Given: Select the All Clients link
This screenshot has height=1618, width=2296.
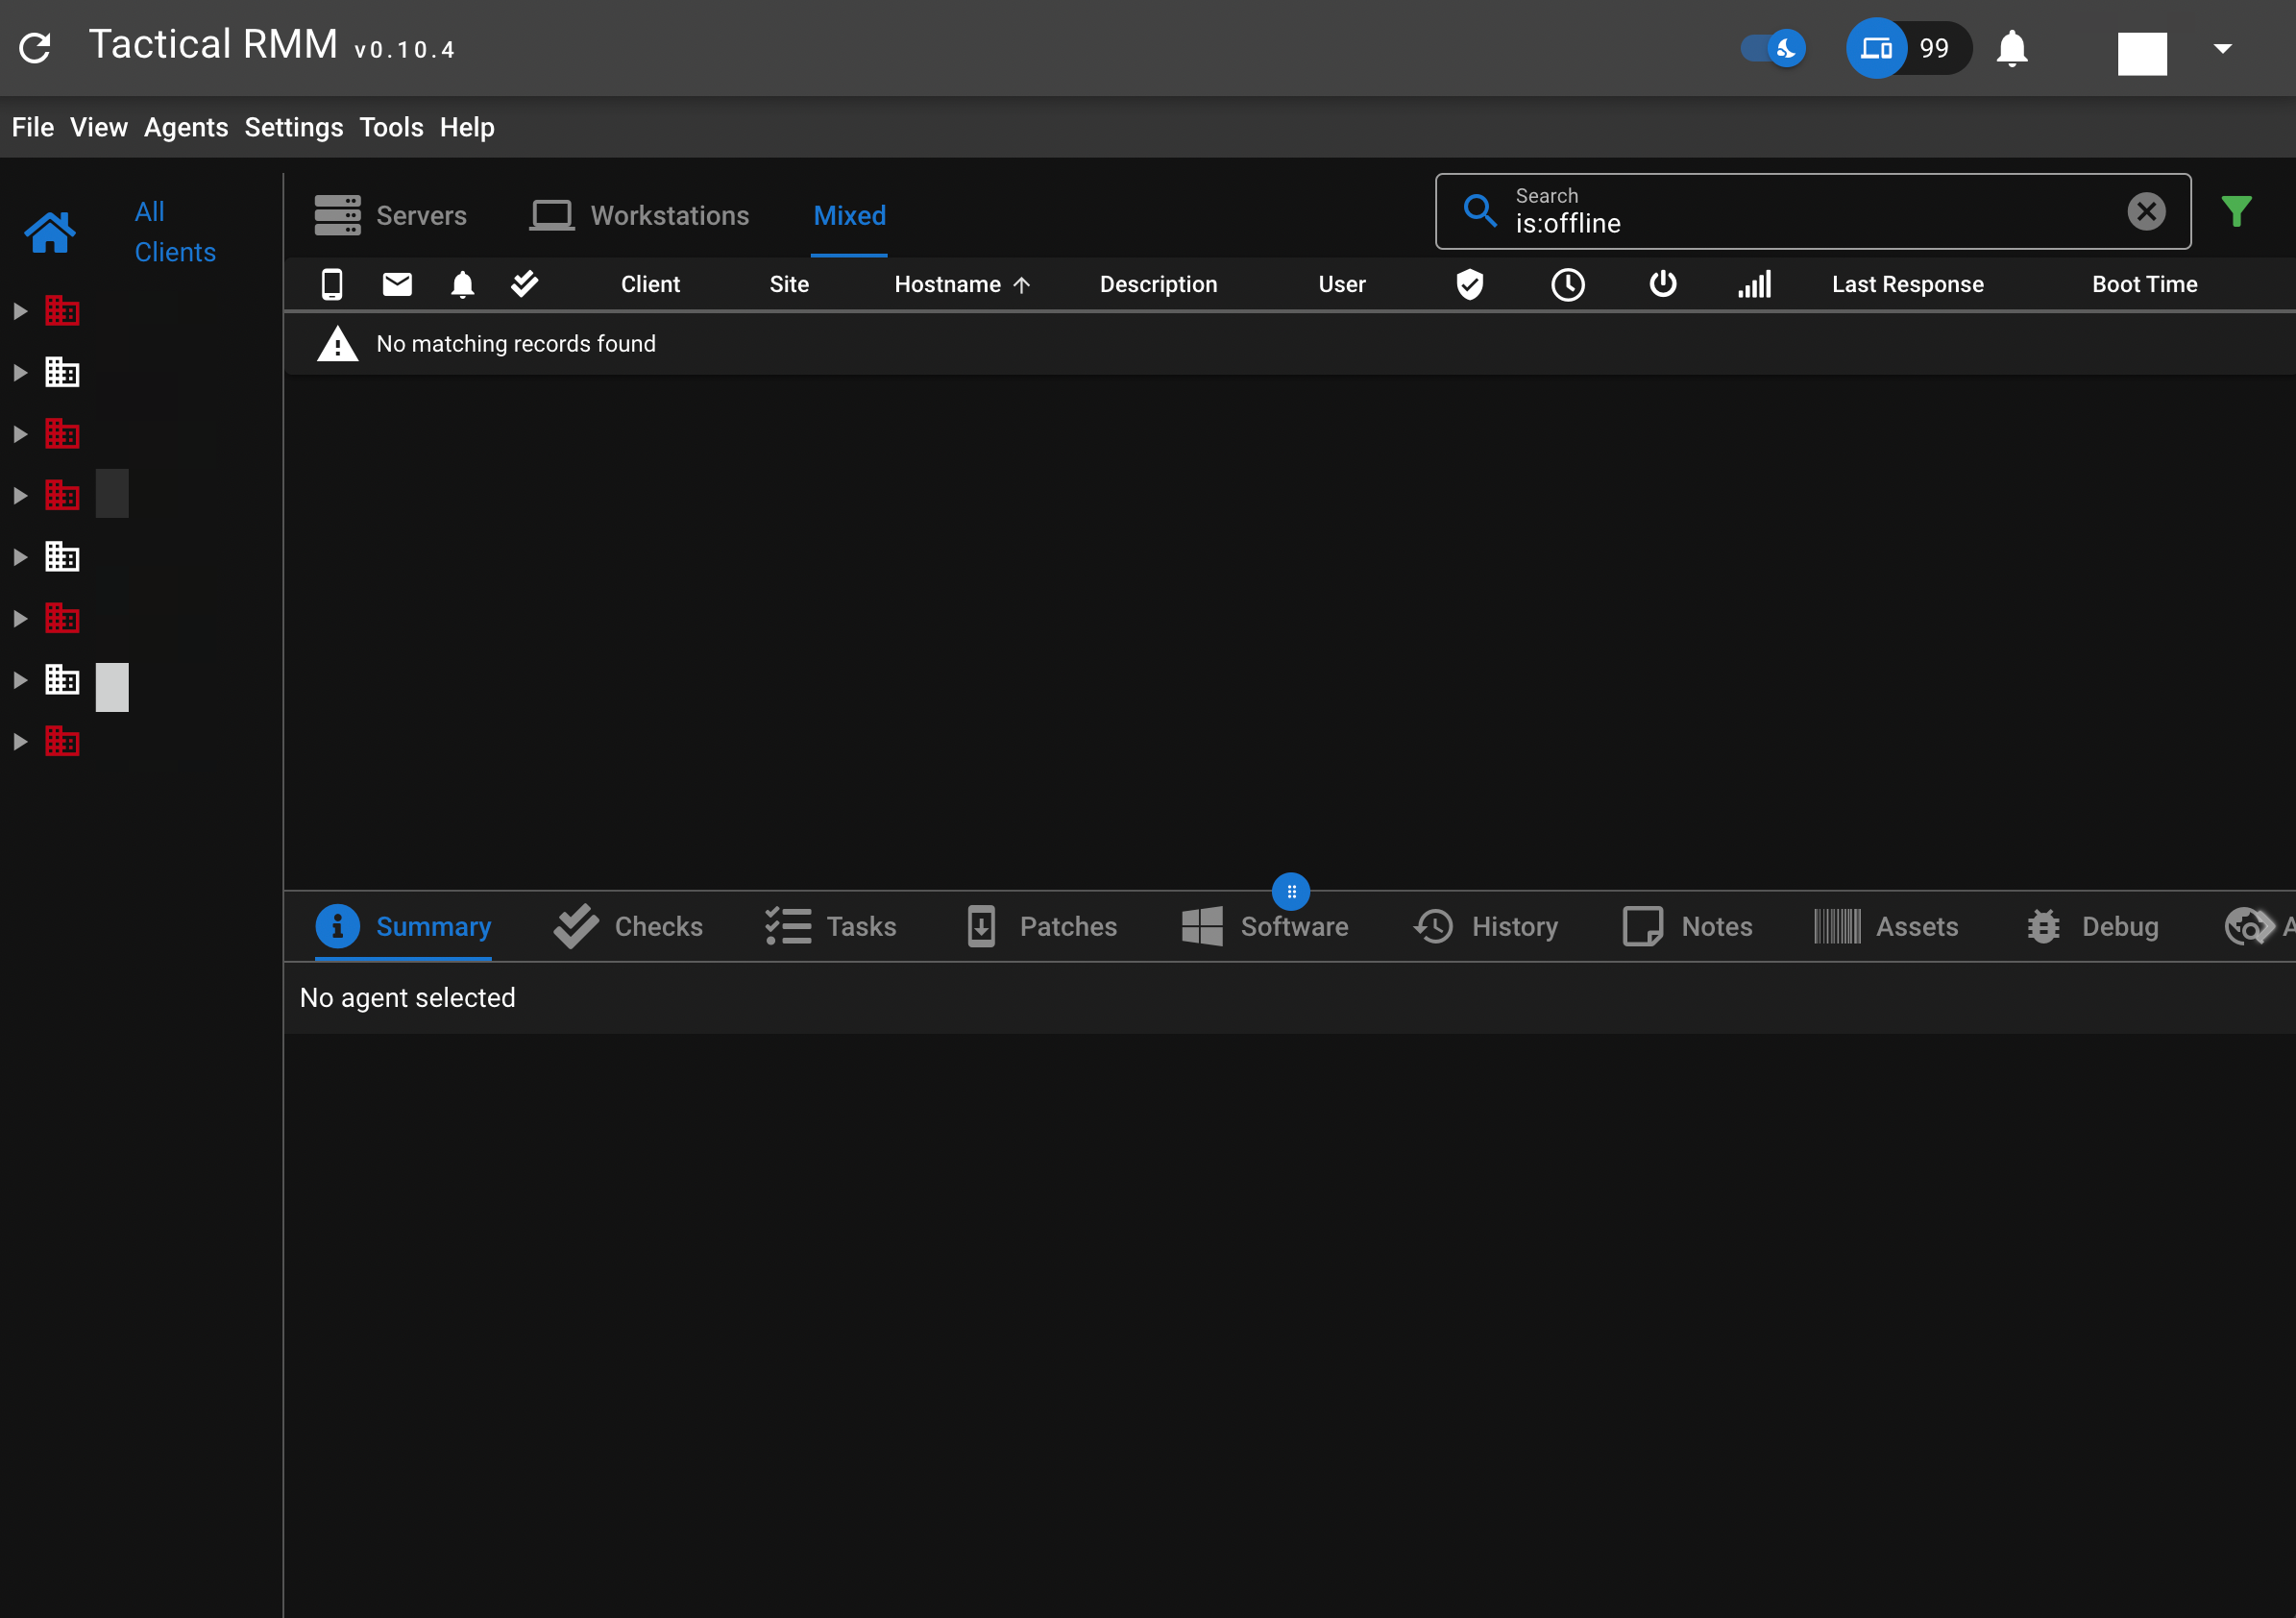Looking at the screenshot, I should (x=174, y=232).
